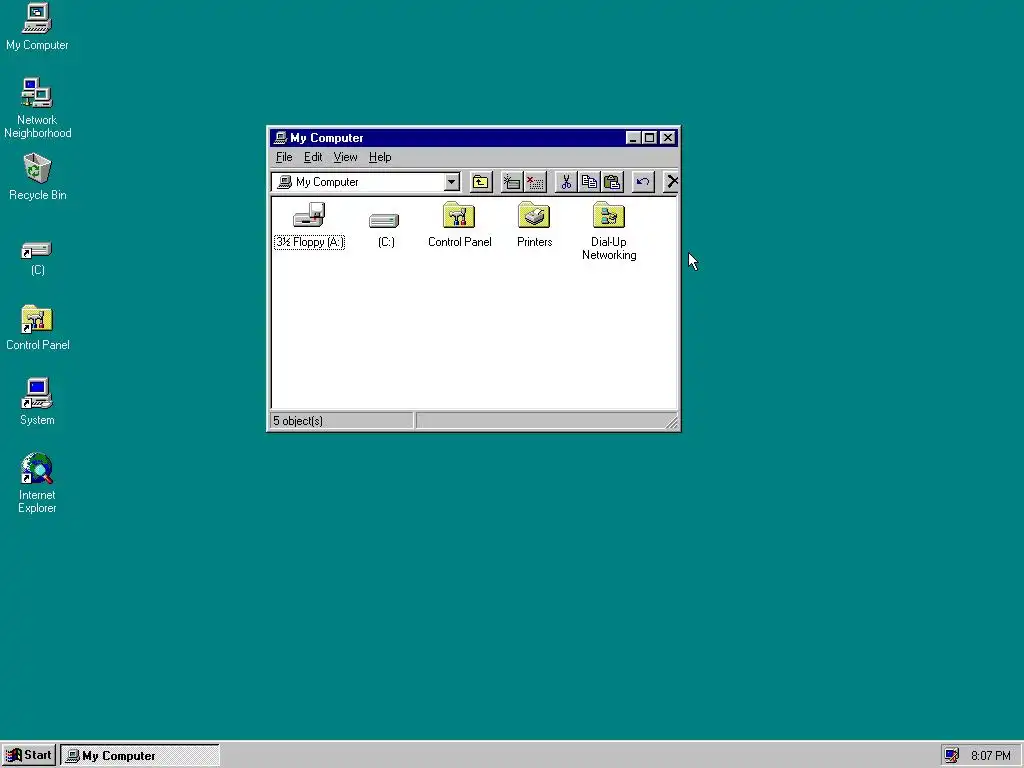This screenshot has width=1024, height=768.
Task: Open the File menu
Action: coord(284,157)
